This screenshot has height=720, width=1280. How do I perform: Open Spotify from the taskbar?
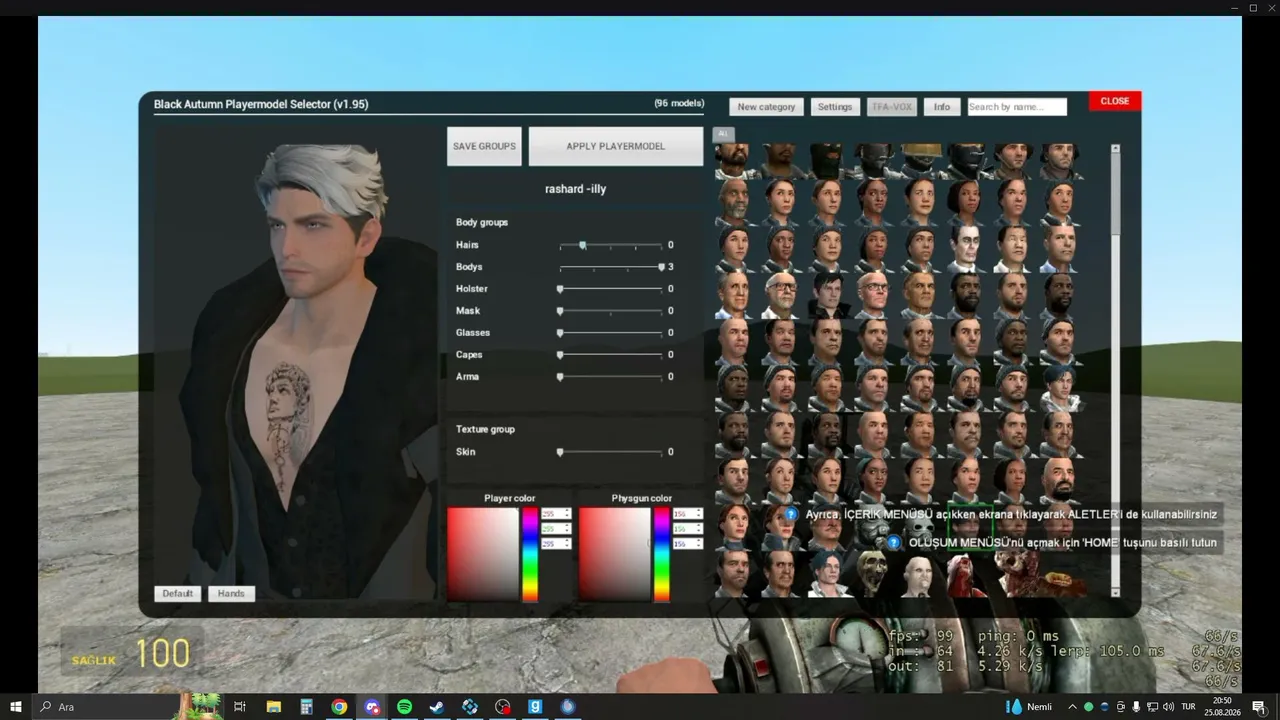tap(404, 707)
